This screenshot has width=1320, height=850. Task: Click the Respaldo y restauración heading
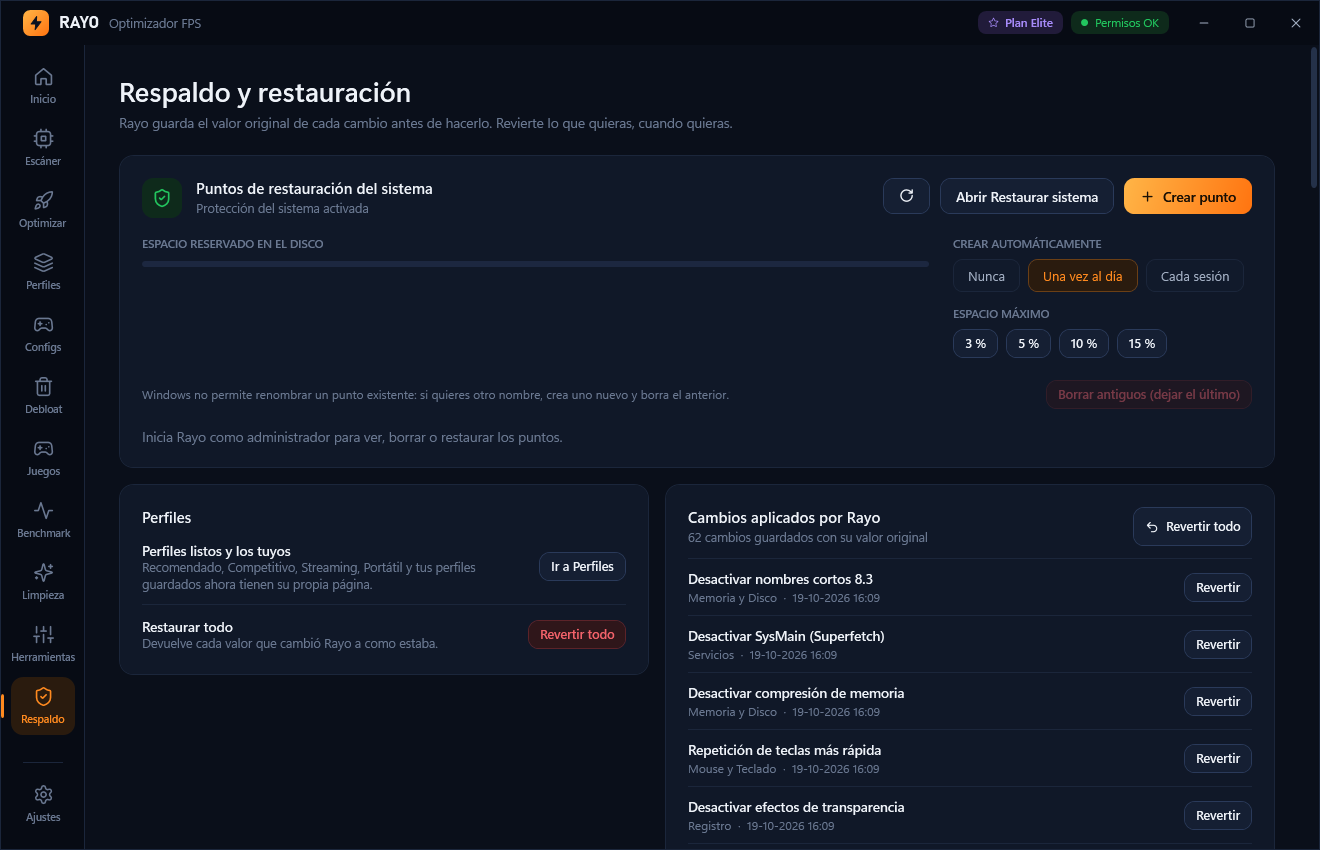265,93
